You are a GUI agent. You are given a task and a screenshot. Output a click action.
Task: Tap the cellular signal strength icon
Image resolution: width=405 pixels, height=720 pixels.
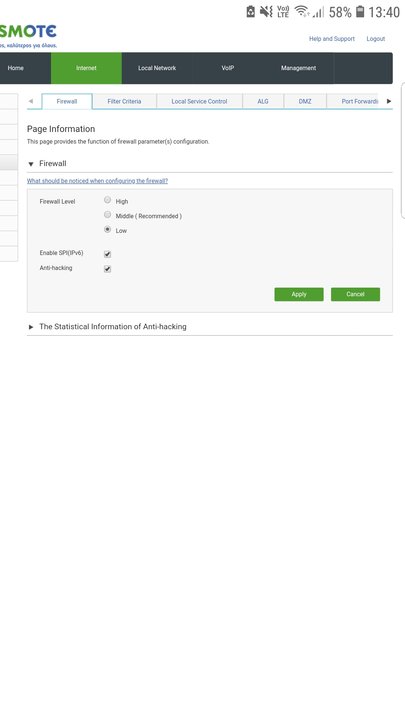318,12
